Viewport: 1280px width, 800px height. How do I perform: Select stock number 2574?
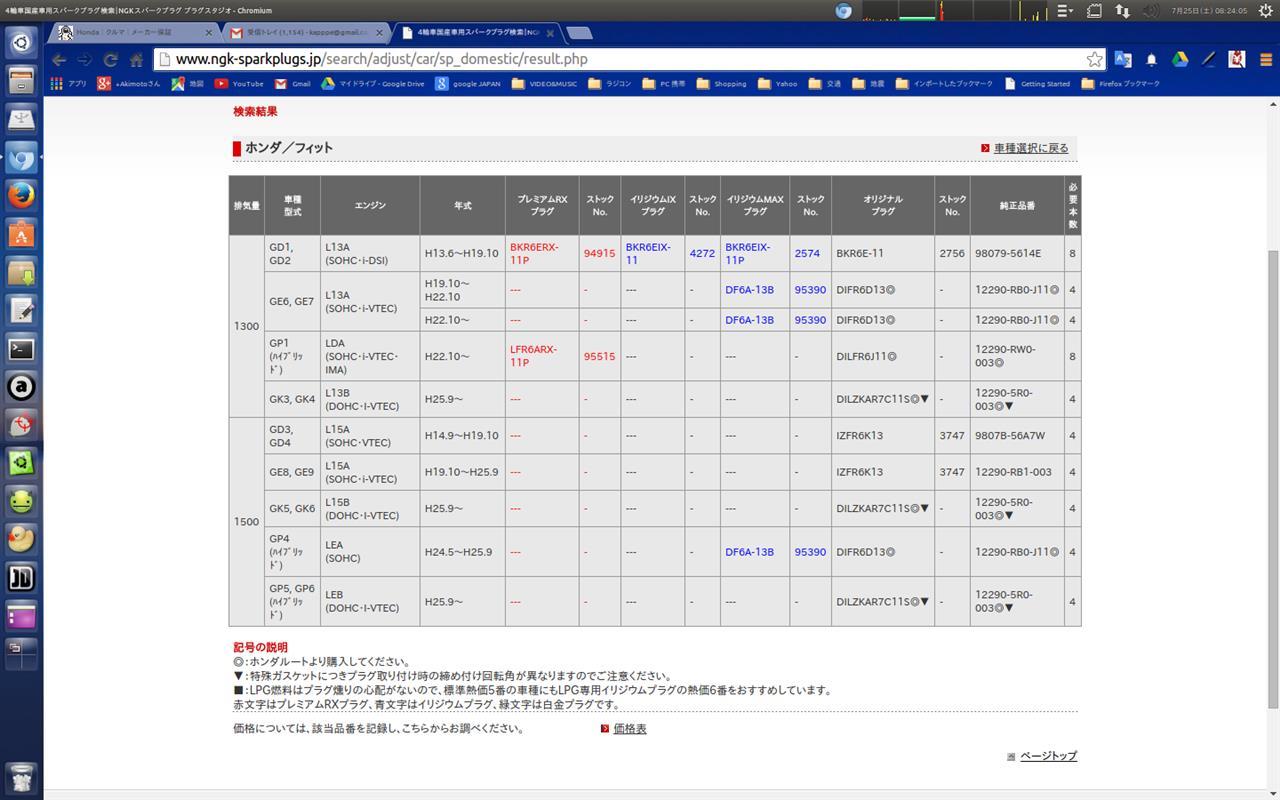point(807,254)
